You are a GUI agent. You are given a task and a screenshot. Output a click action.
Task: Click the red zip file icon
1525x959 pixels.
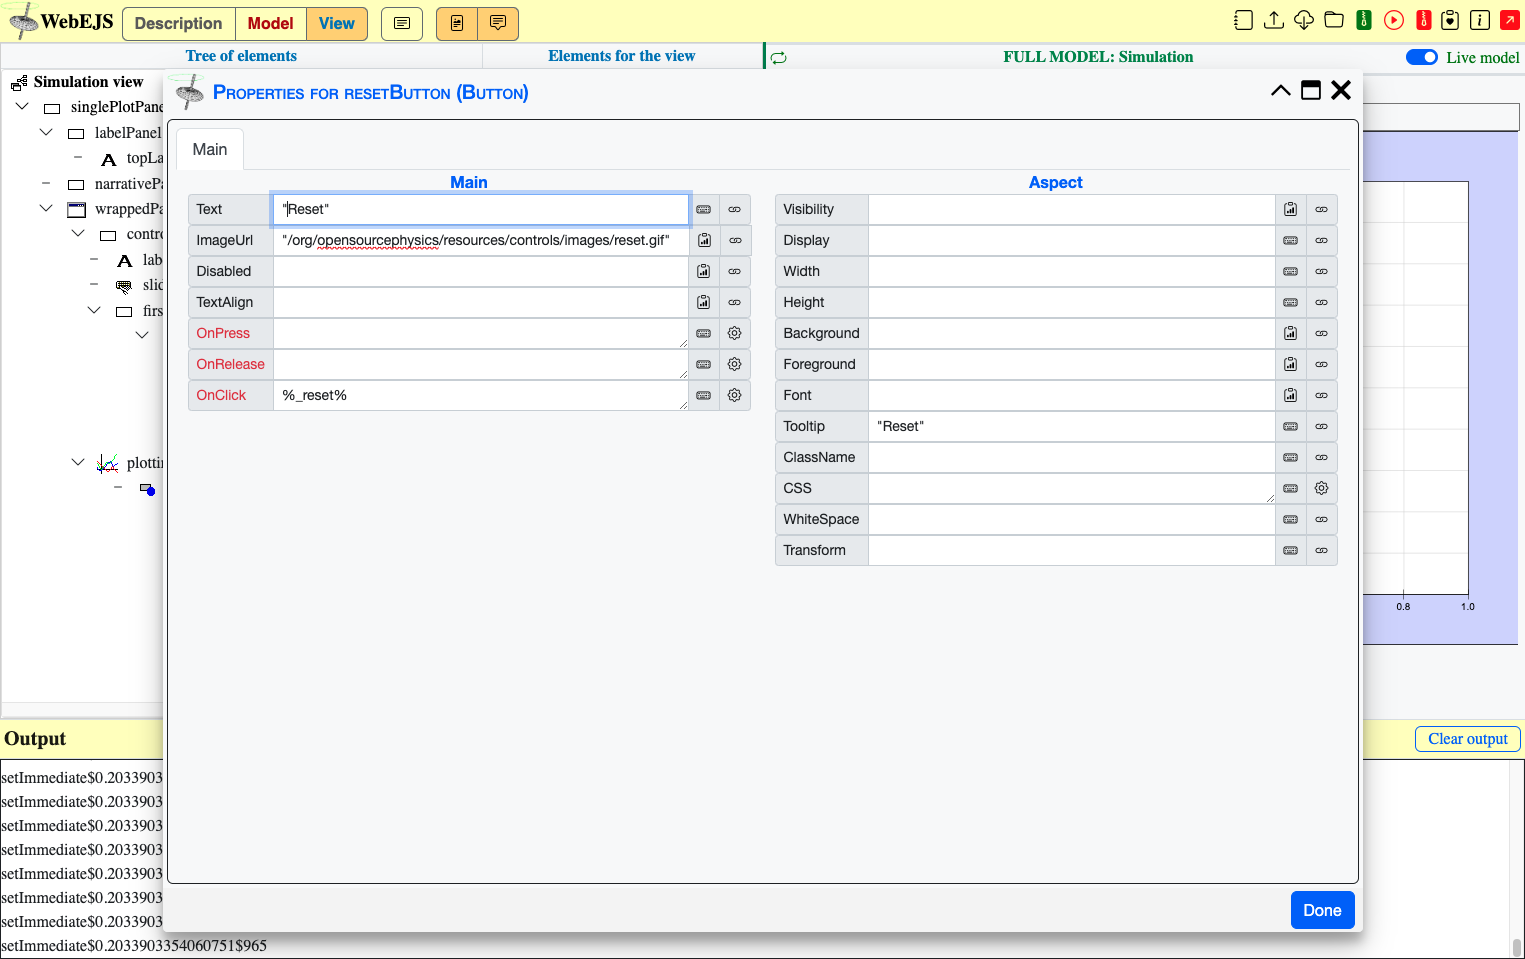point(1424,20)
